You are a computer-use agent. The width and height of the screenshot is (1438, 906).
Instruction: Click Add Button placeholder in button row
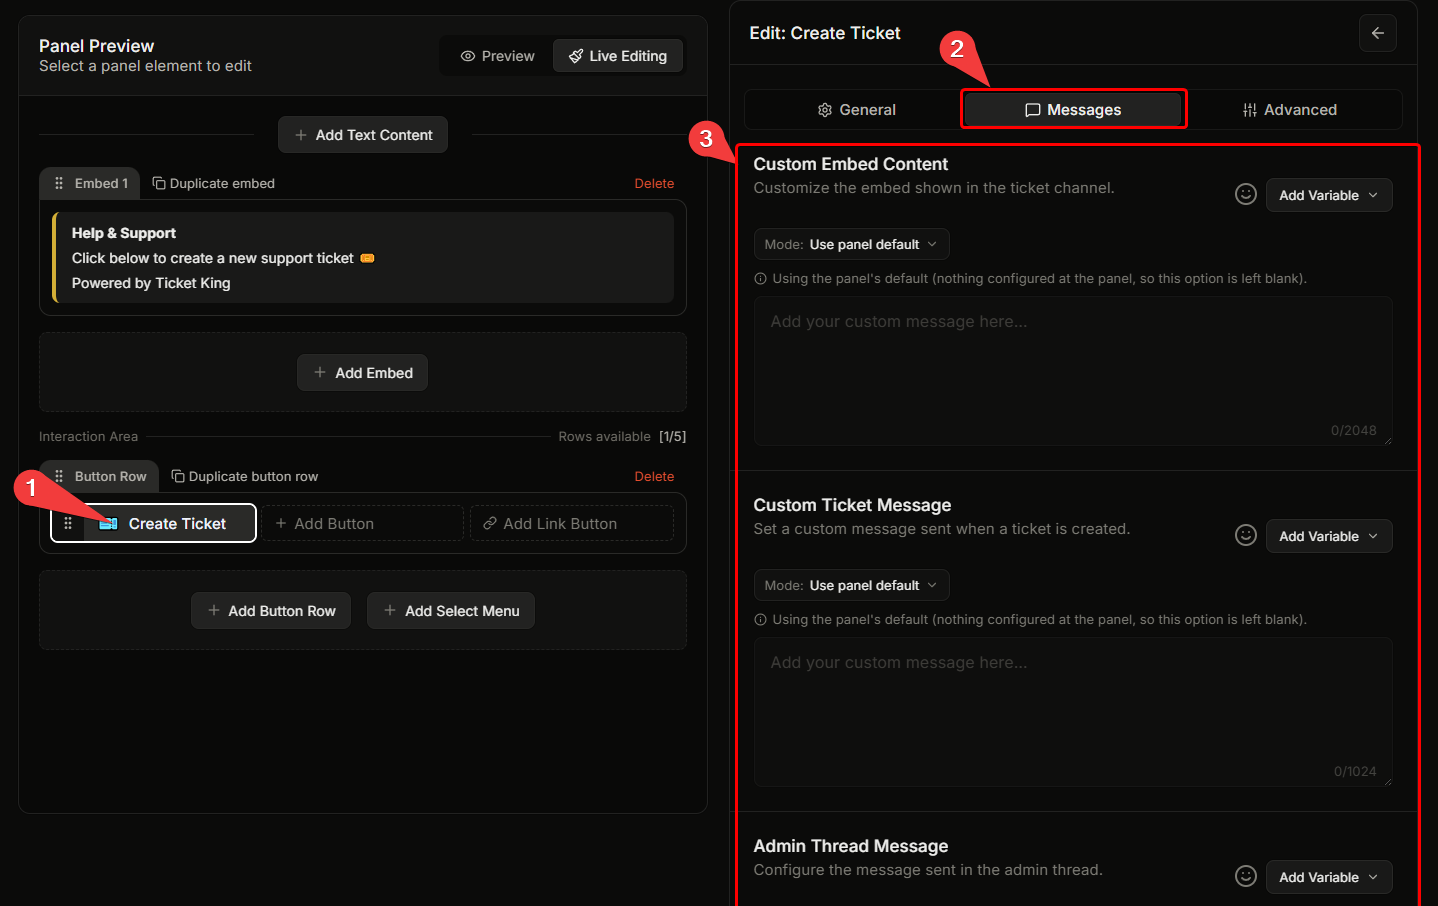362,523
